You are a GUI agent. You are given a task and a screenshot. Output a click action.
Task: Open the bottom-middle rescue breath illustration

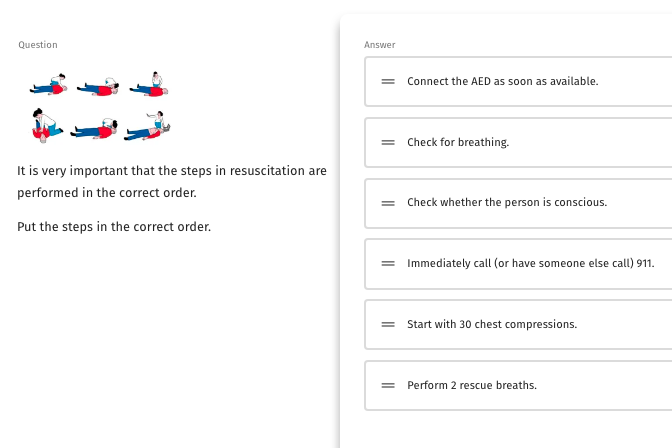(94, 129)
